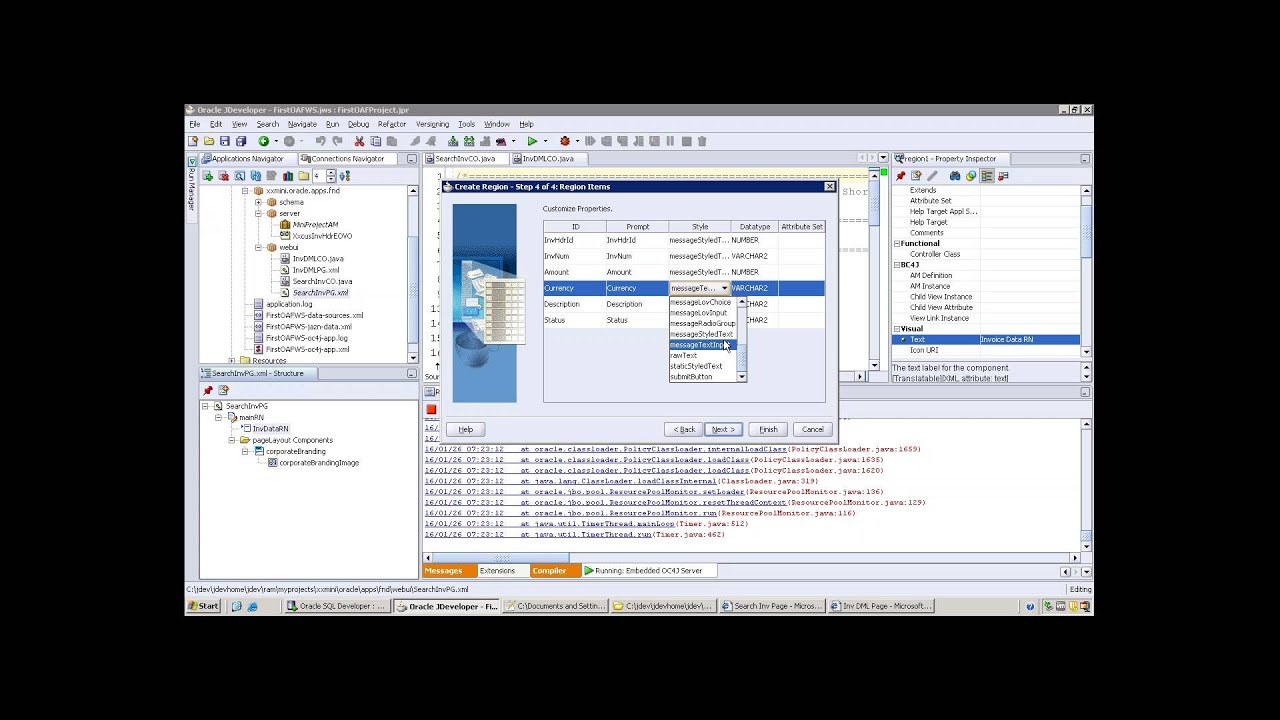Screen dimensions: 1280x720
Task: Collapse the webui package node
Action: (x=258, y=247)
